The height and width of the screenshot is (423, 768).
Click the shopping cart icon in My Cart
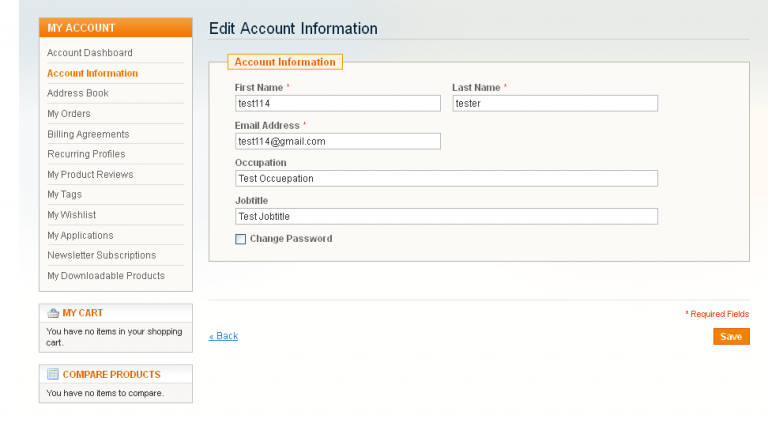point(53,313)
